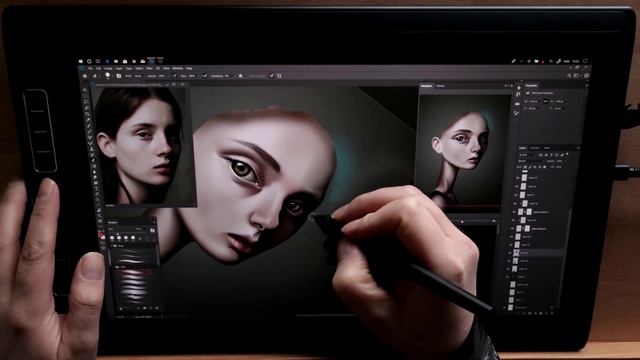Toggle layer filtering on/off switch
The width and height of the screenshot is (640, 360).
click(x=567, y=154)
